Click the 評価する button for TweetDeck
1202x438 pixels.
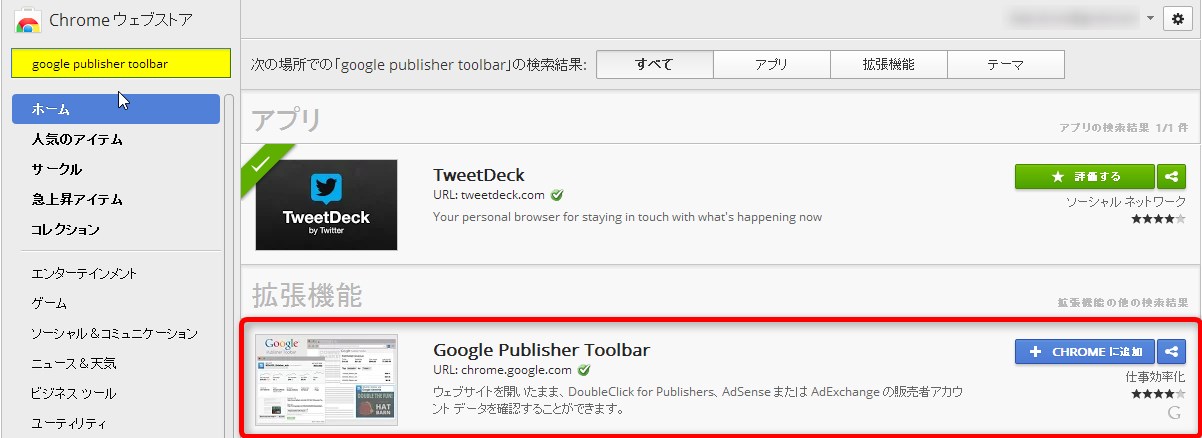(1085, 176)
